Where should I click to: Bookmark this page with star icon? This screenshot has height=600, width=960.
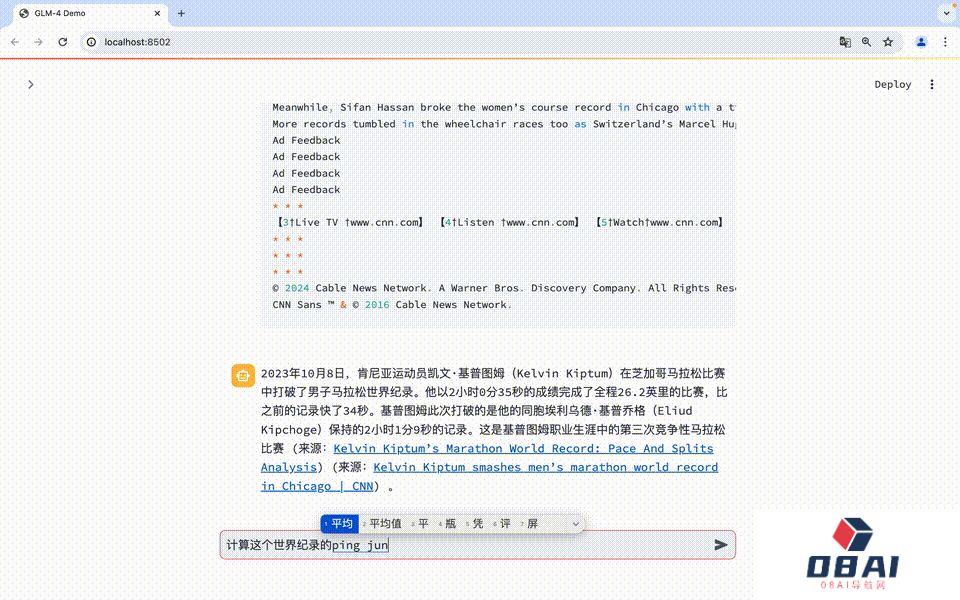[887, 42]
